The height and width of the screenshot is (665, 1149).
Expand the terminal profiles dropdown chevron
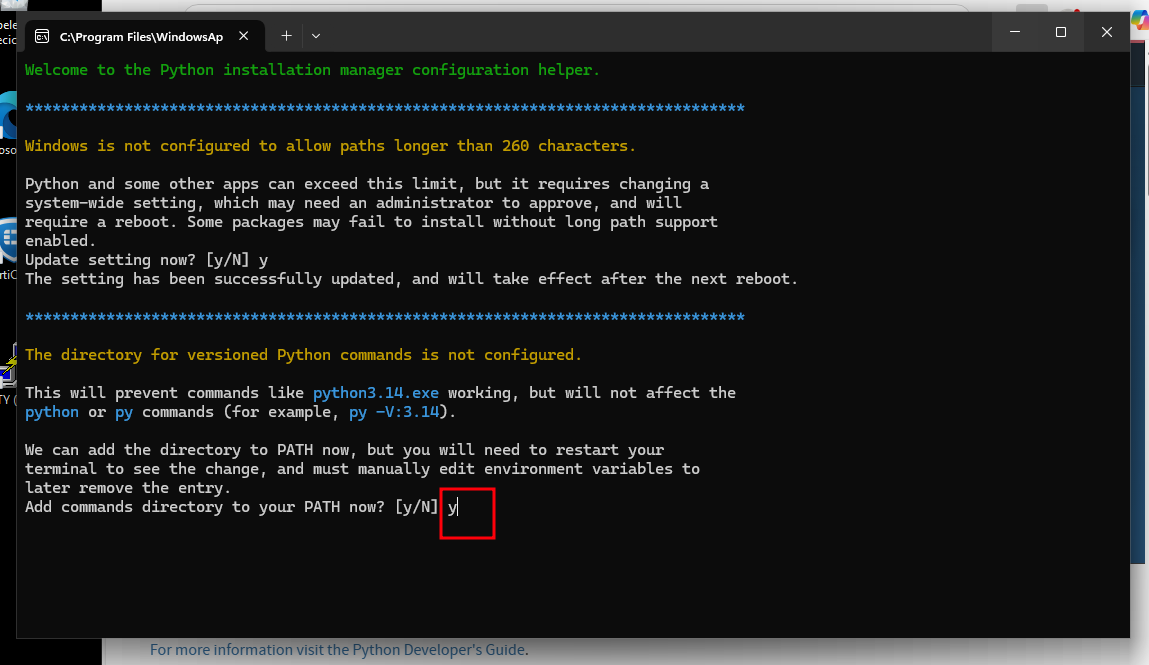click(x=316, y=36)
